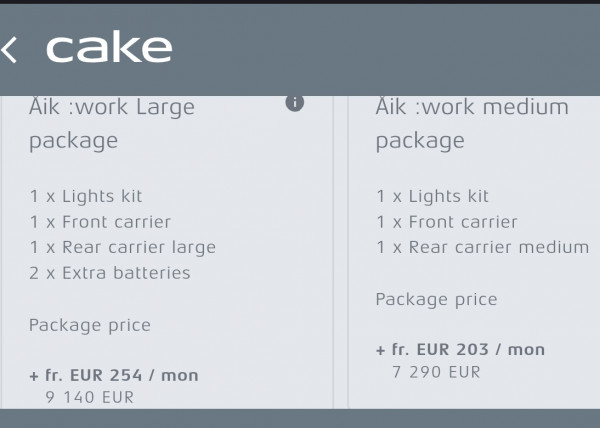Click the EUR 254 / mon price
The width and height of the screenshot is (600, 428).
click(114, 376)
